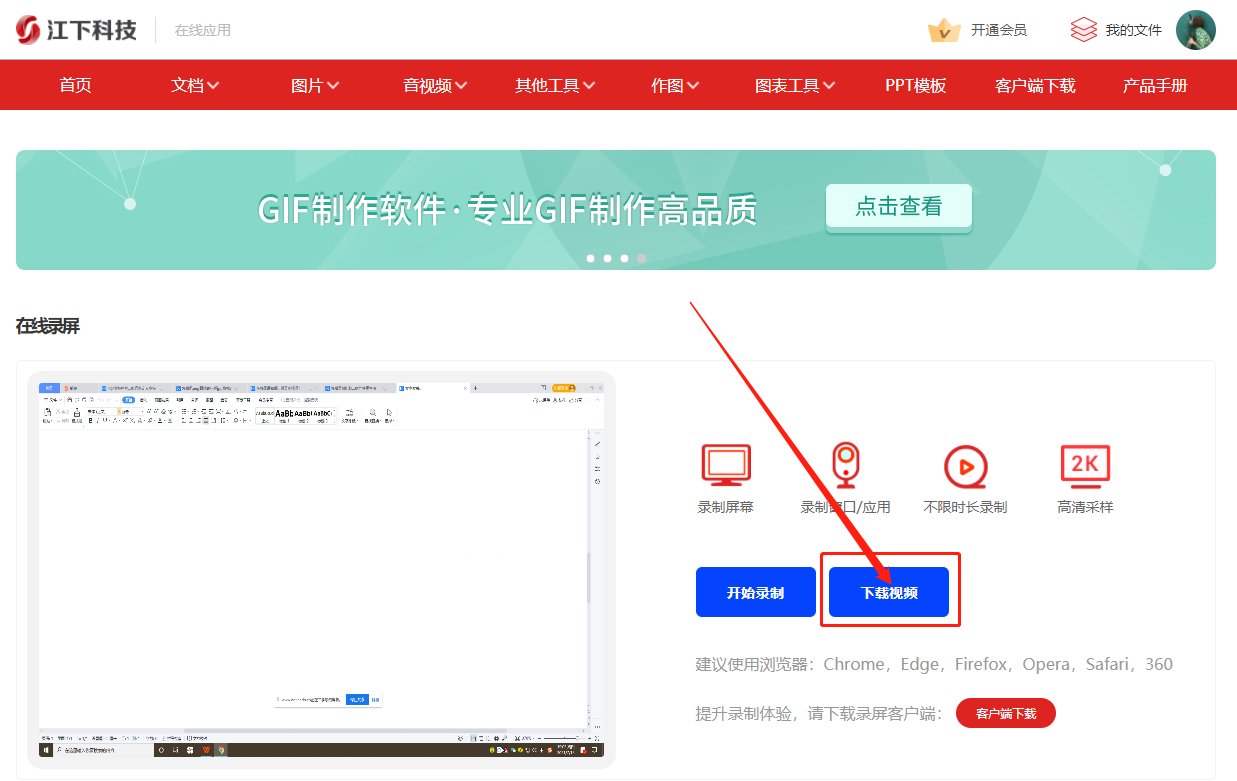Click the stacked layers icon beside 我的文件
The width and height of the screenshot is (1237, 781).
point(1083,29)
